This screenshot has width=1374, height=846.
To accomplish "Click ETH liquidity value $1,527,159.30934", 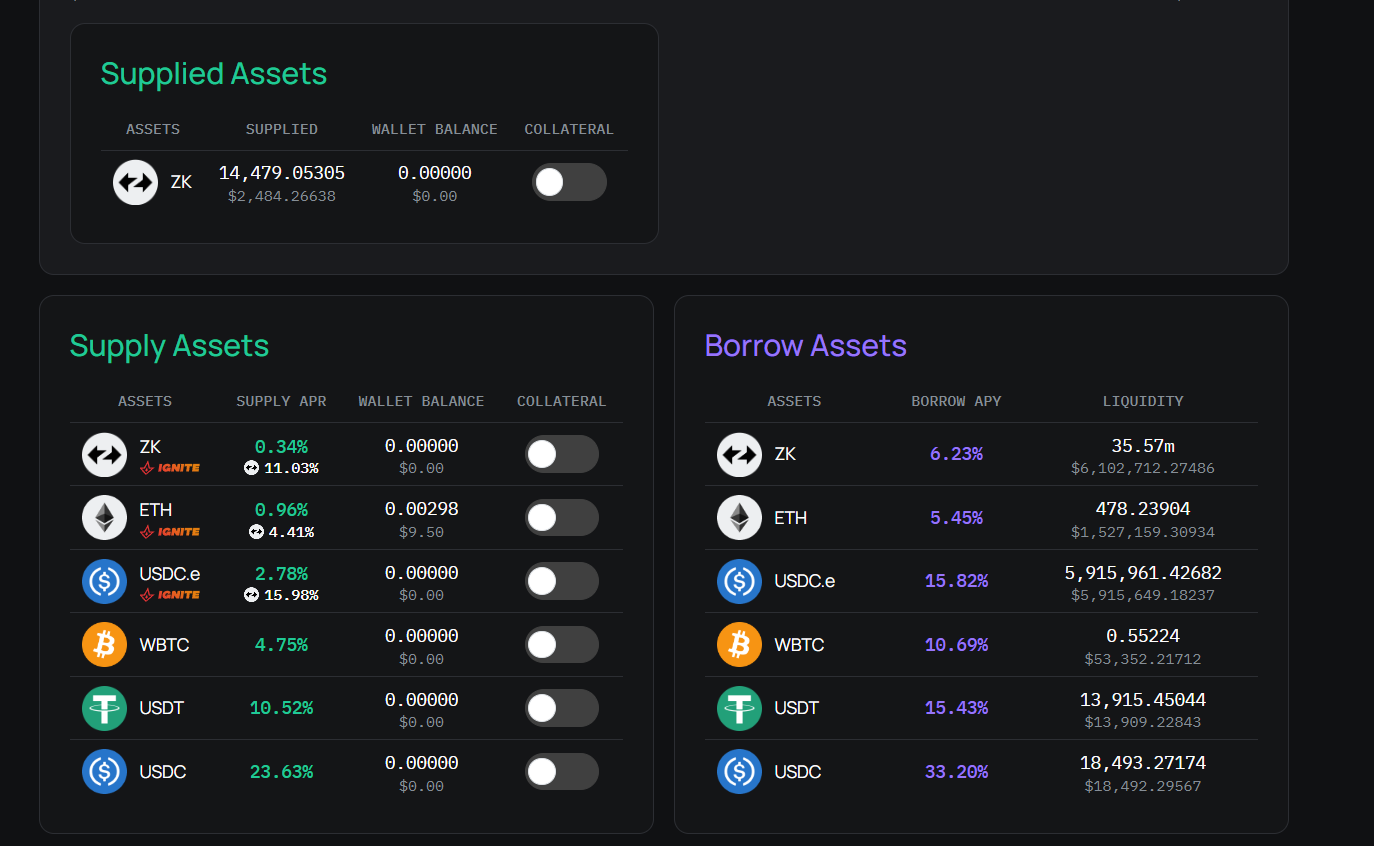I will tap(1143, 532).
